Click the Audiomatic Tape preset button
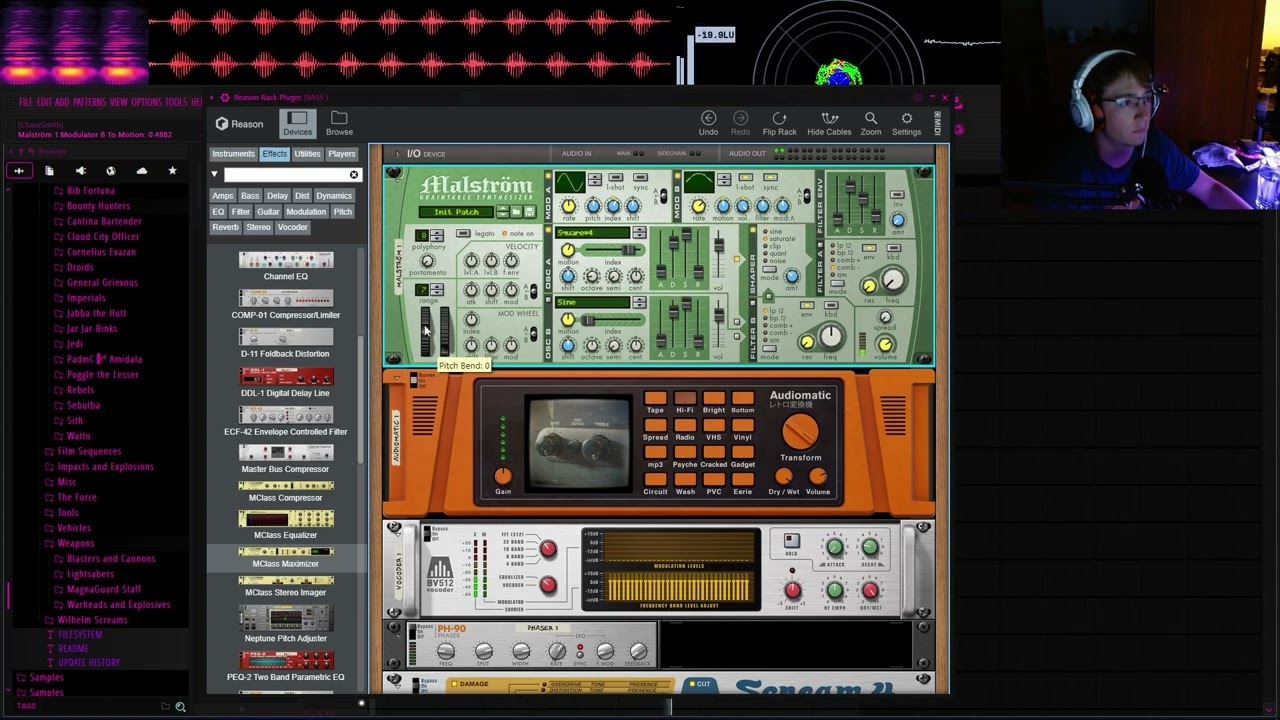 [655, 400]
